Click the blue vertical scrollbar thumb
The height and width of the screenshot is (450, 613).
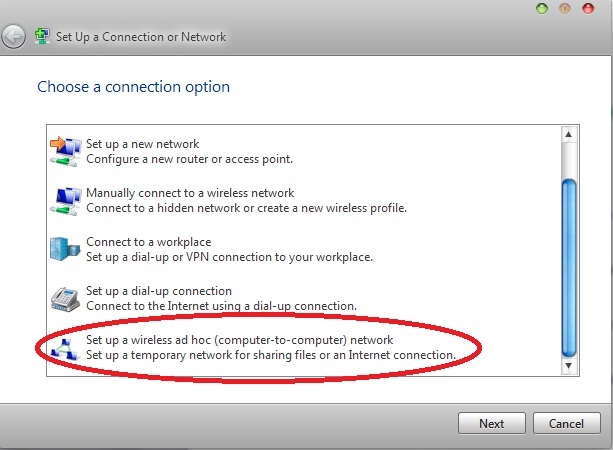(569, 268)
